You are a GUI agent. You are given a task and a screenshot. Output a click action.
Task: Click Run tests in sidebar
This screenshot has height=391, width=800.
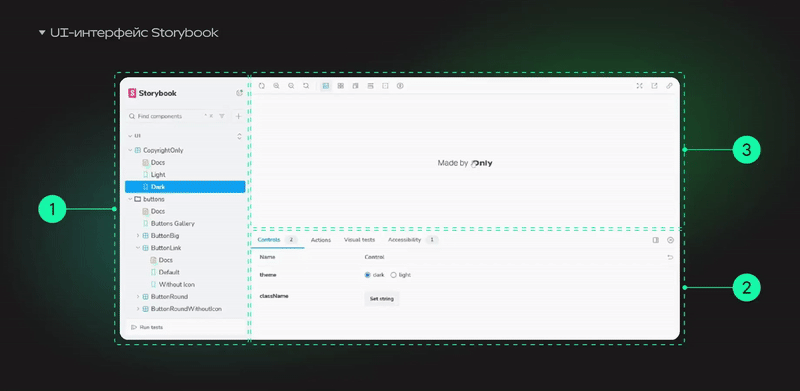(x=147, y=327)
